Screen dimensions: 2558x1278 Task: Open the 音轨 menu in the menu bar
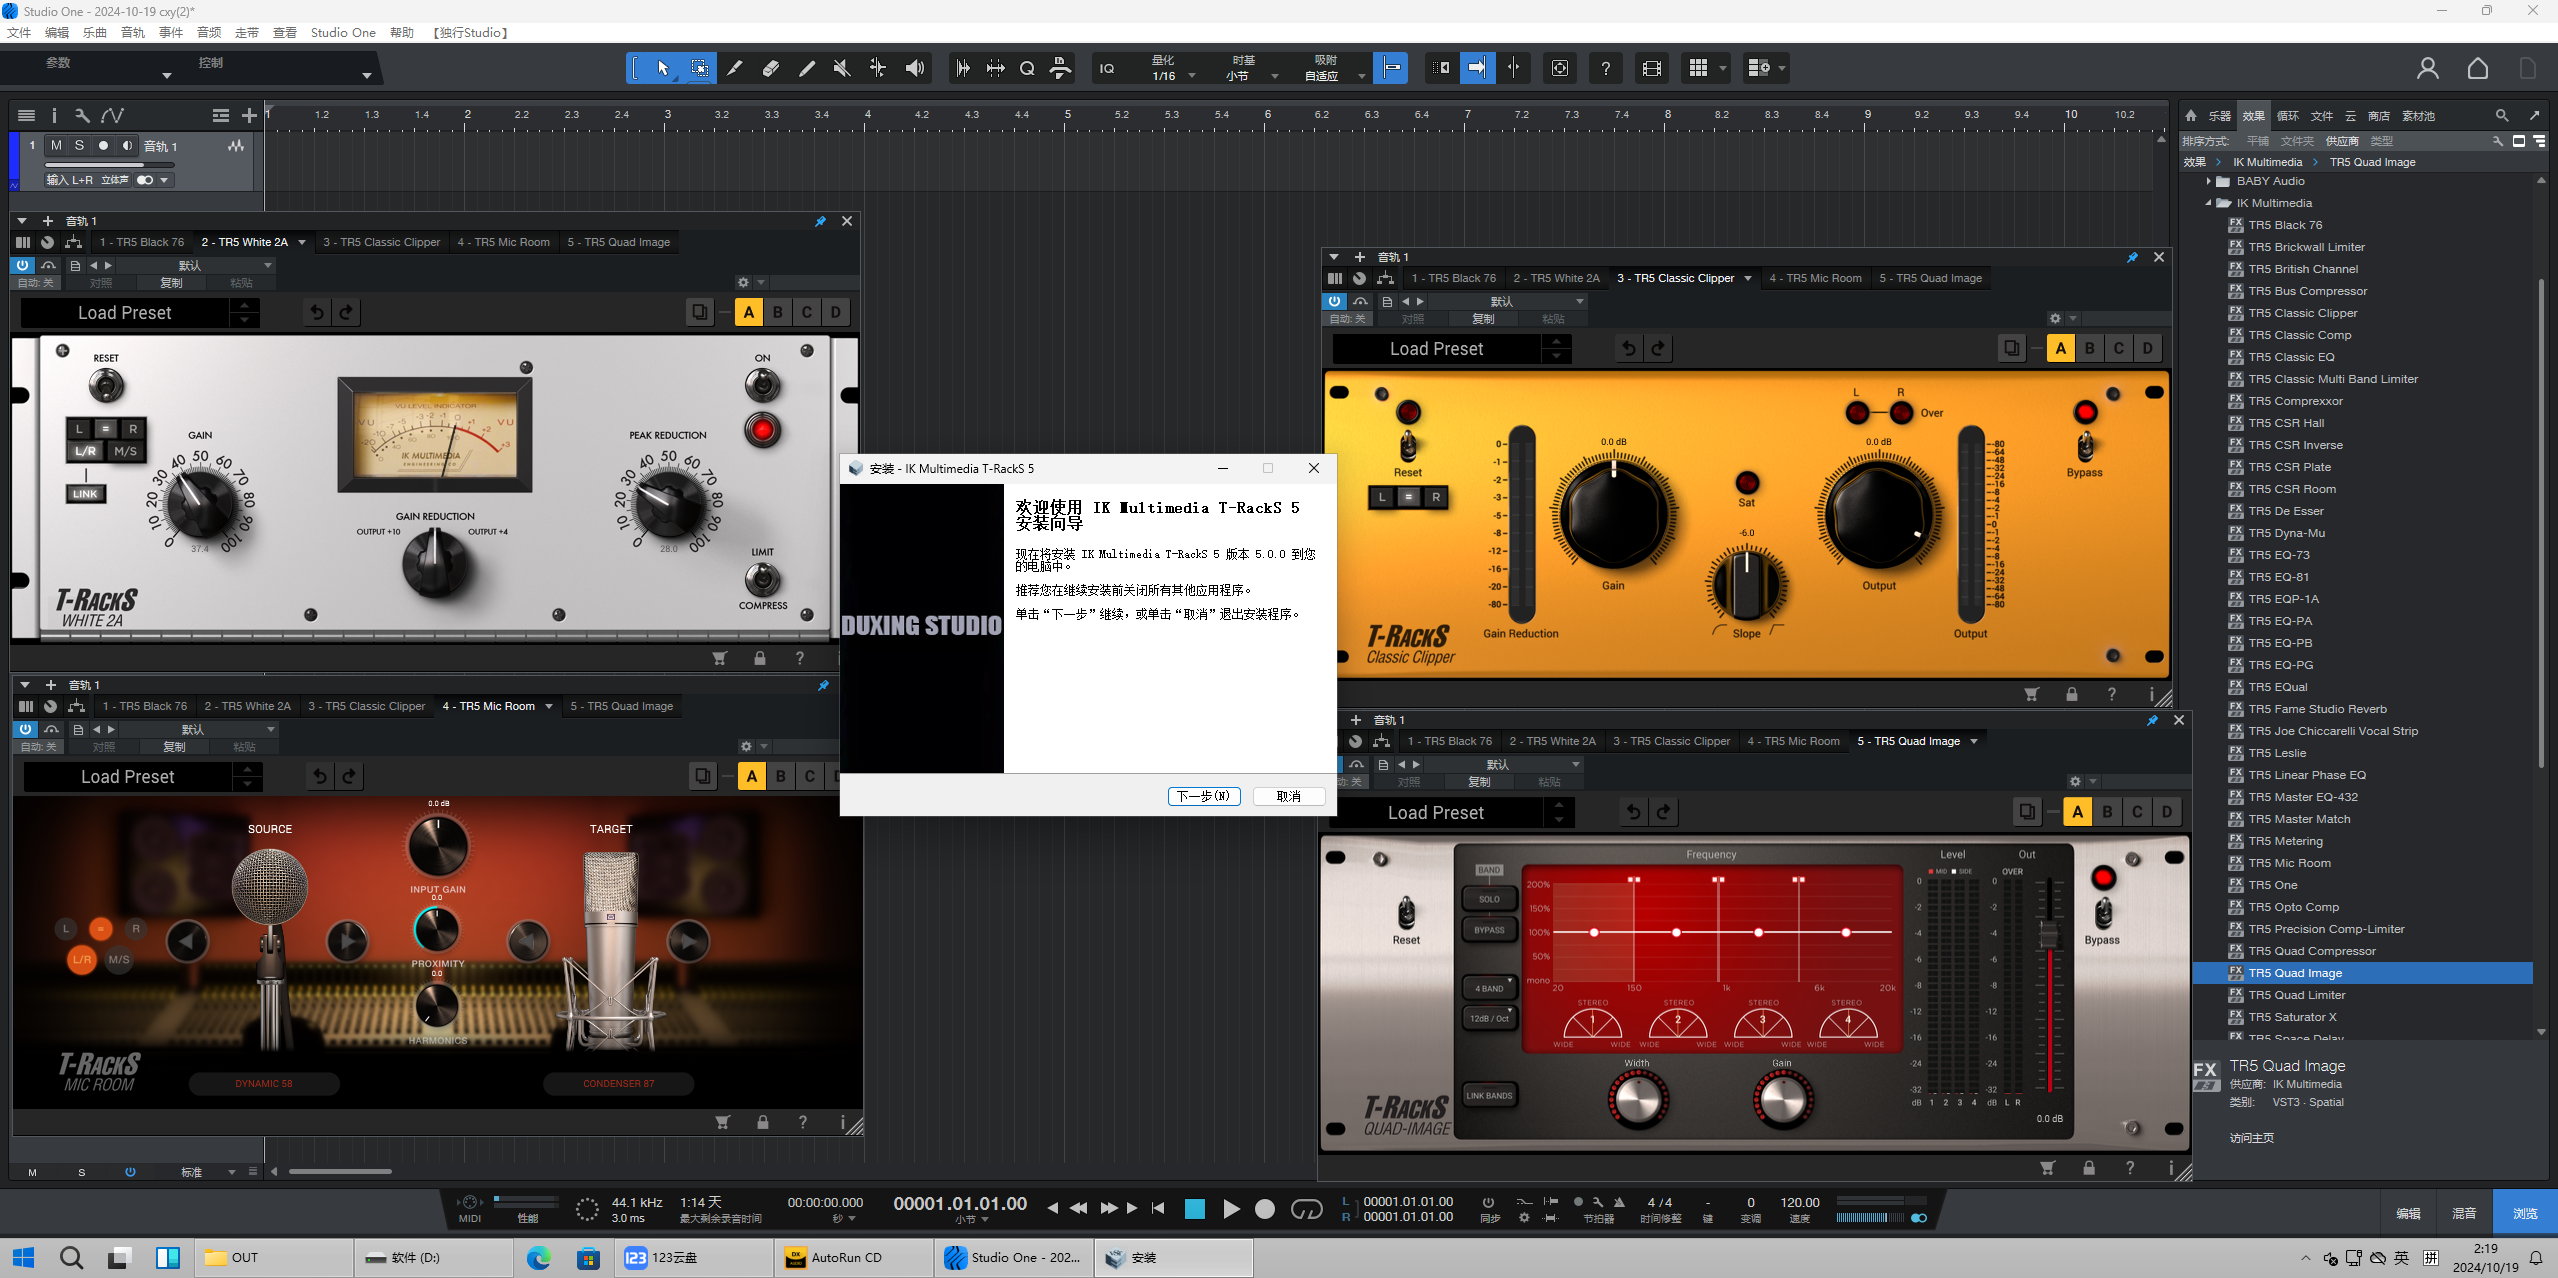(x=132, y=32)
